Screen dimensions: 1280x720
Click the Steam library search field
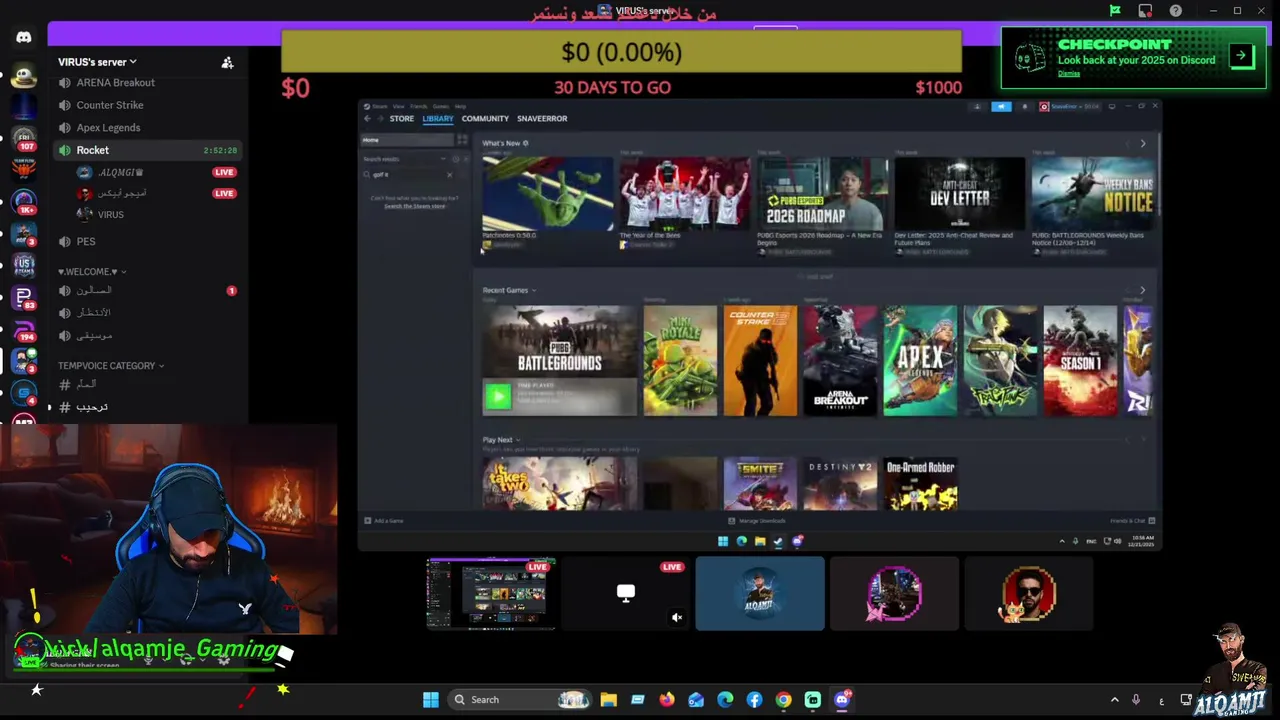[x=408, y=175]
